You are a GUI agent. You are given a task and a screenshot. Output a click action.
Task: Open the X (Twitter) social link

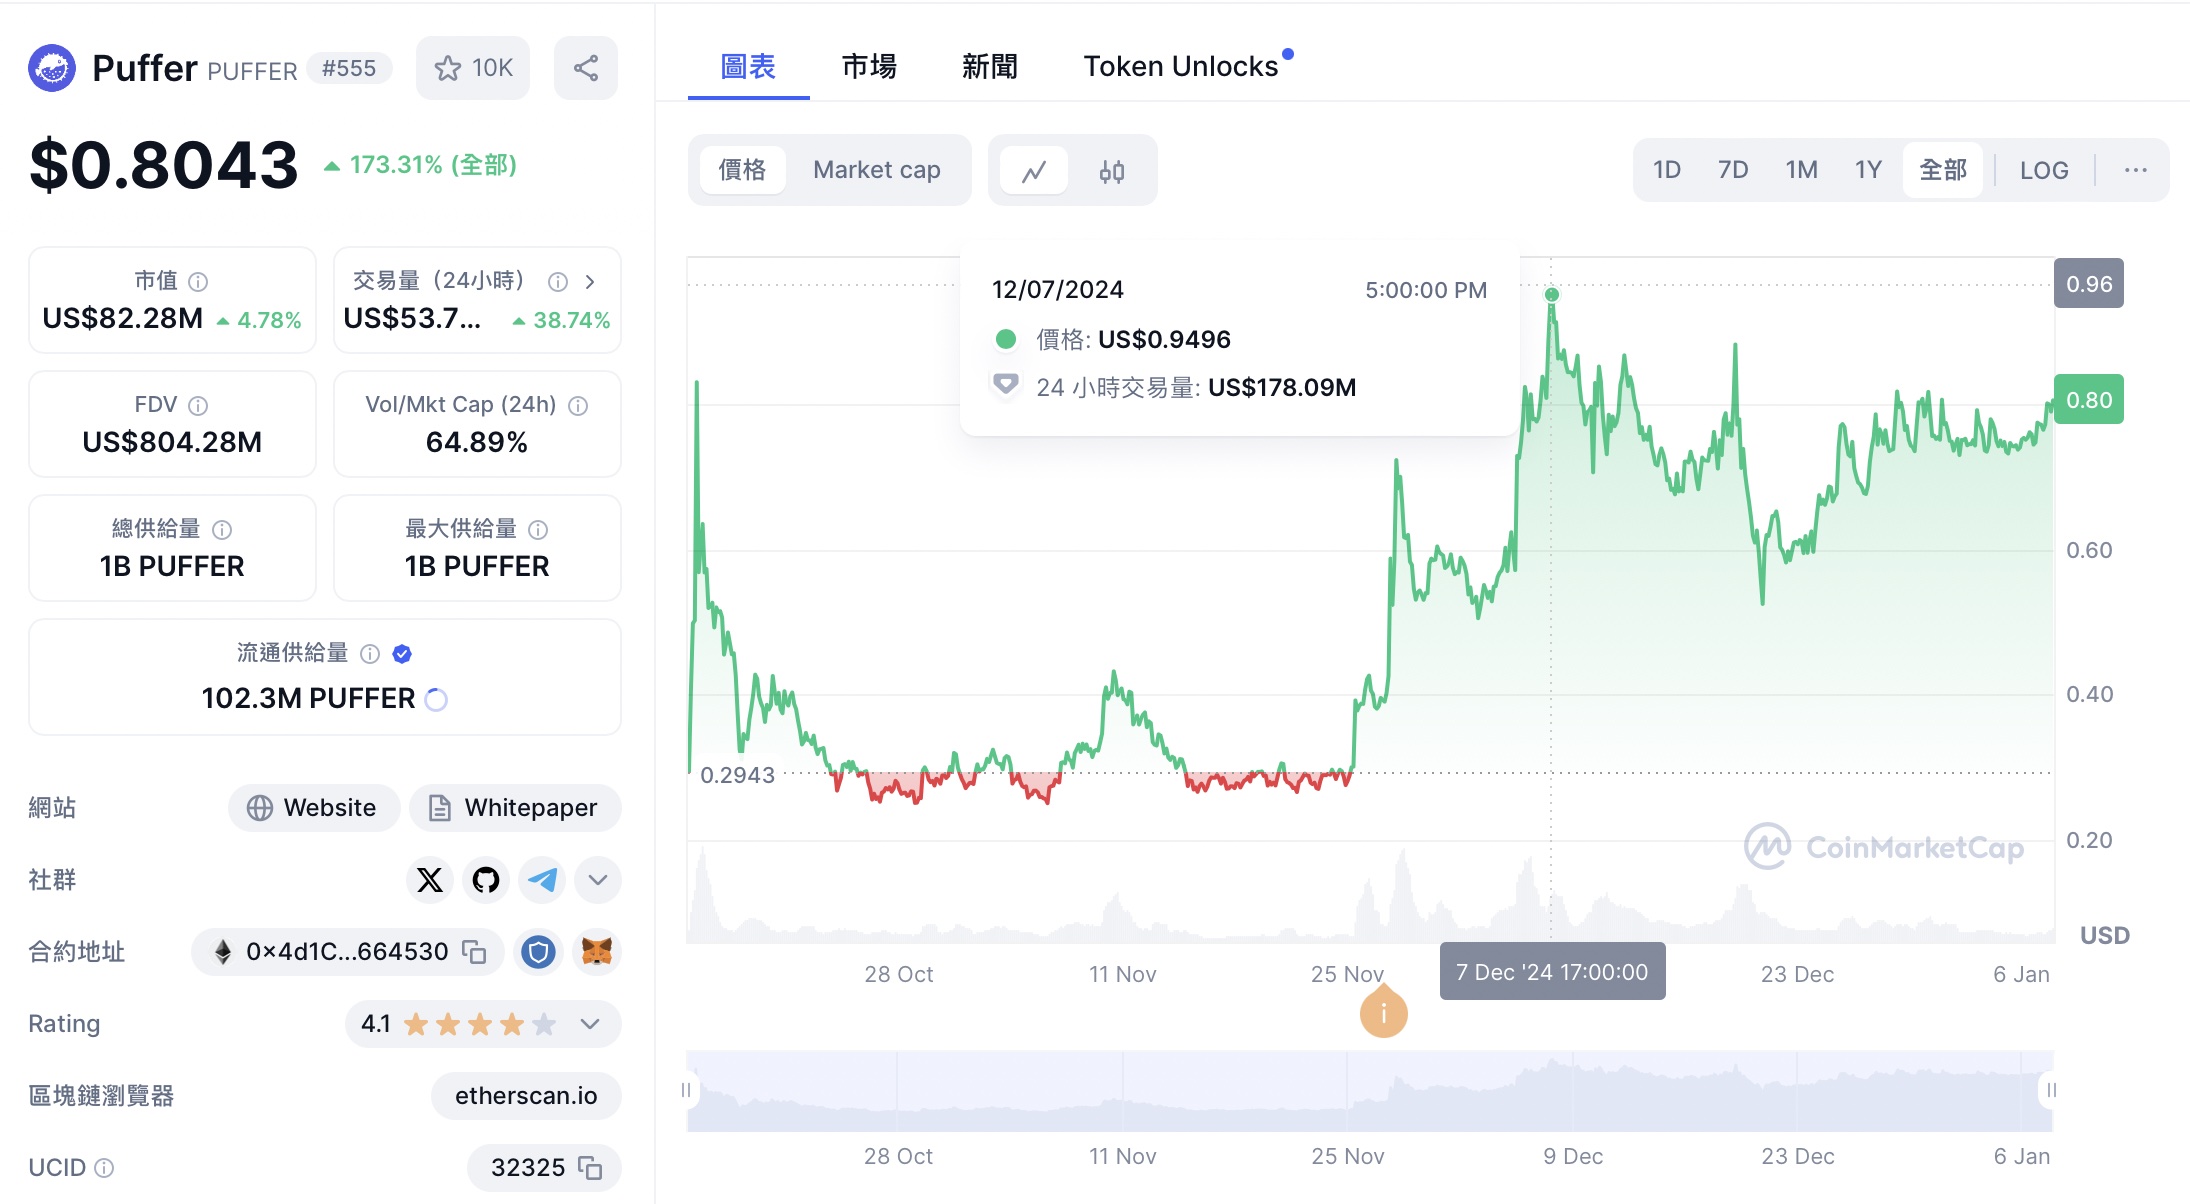pyautogui.click(x=430, y=880)
